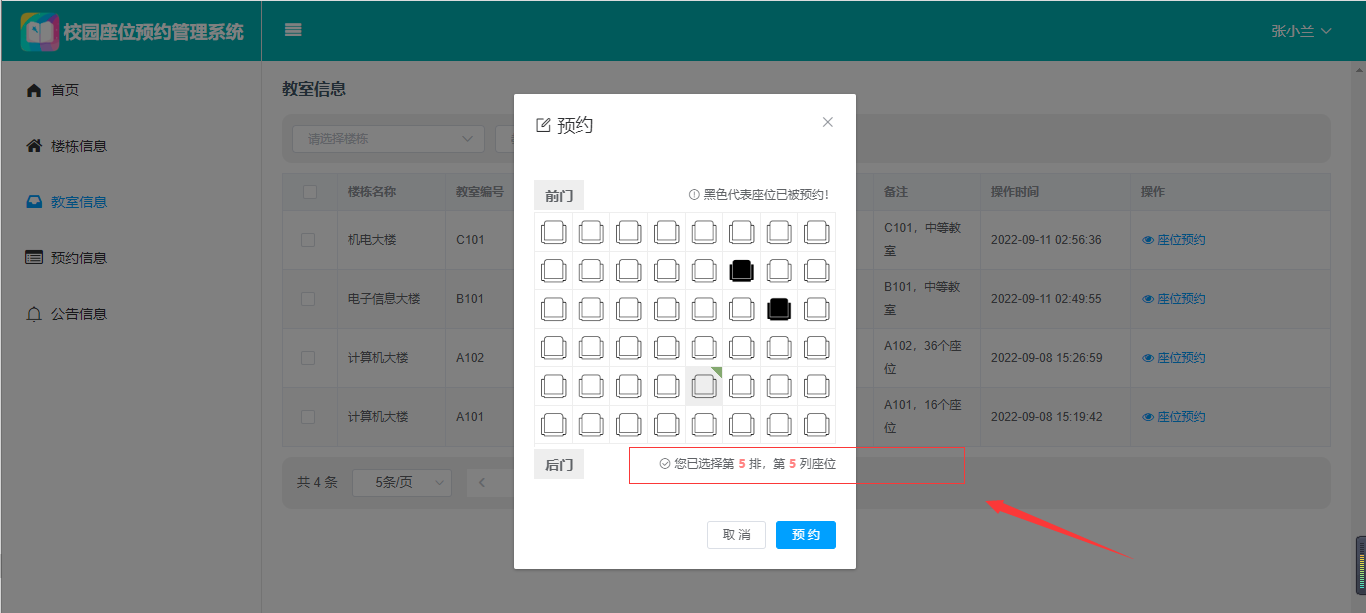Open 座位预约 for classroom A102
The image size is (1366, 613).
[x=1174, y=358]
